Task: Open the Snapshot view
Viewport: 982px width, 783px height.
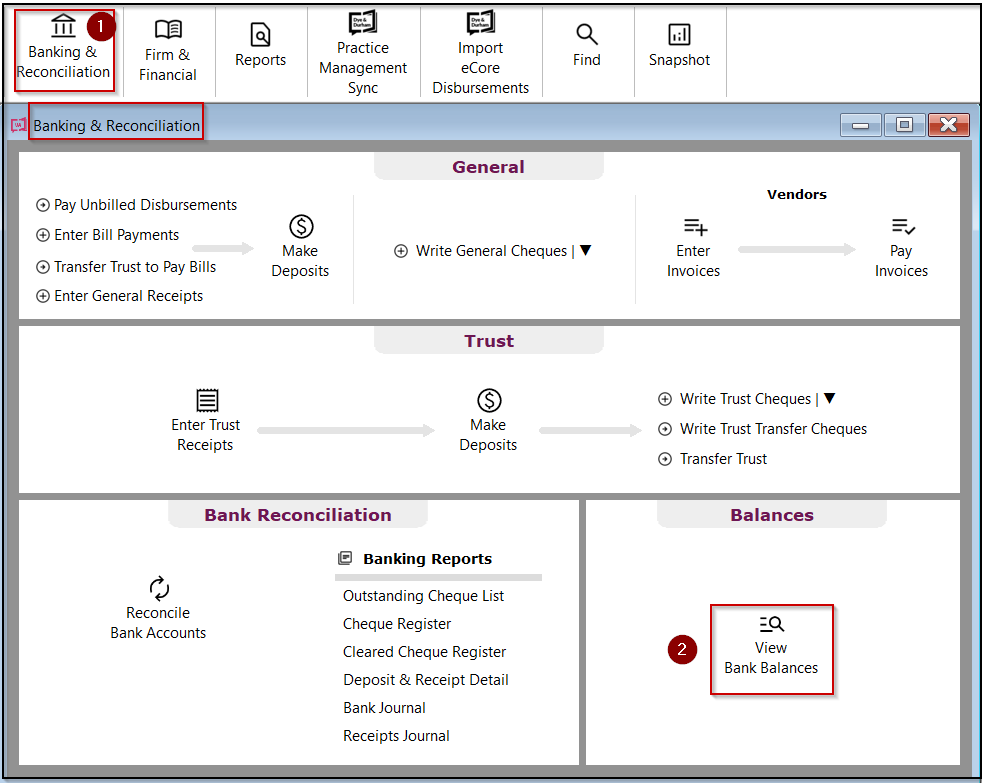Action: (679, 45)
